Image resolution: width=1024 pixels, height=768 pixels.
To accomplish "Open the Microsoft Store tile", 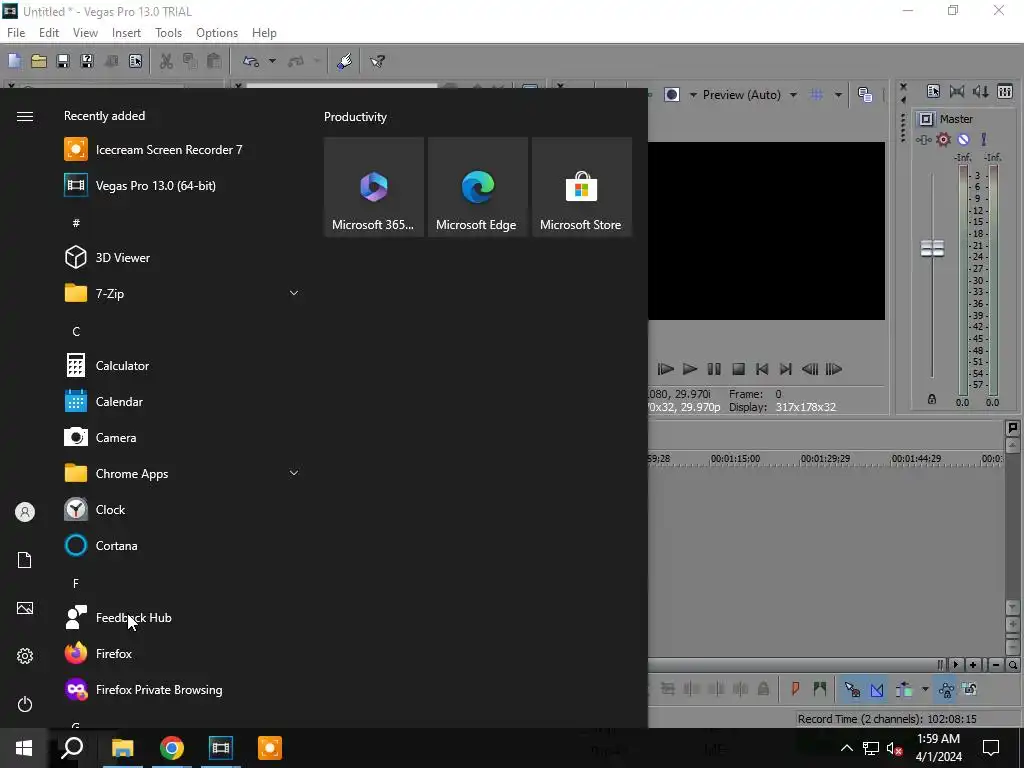I will click(x=582, y=187).
